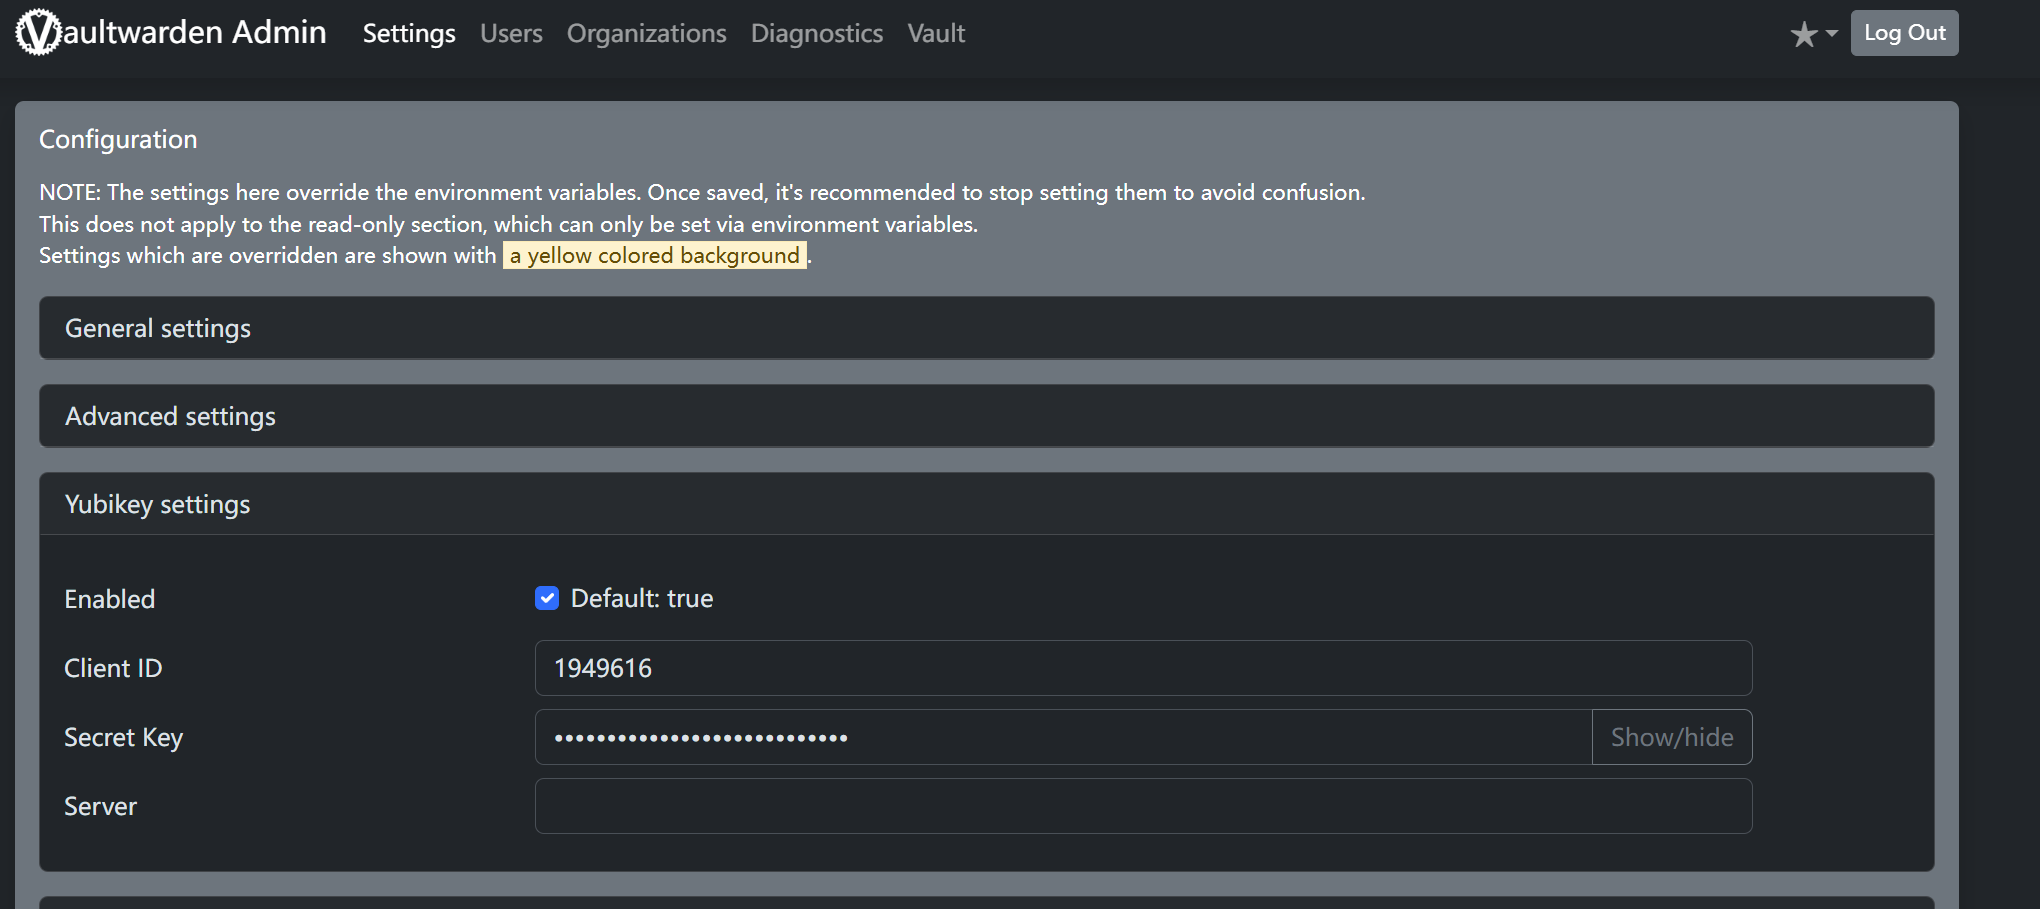This screenshot has height=909, width=2040.
Task: Expand the General settings section
Action: click(x=986, y=328)
